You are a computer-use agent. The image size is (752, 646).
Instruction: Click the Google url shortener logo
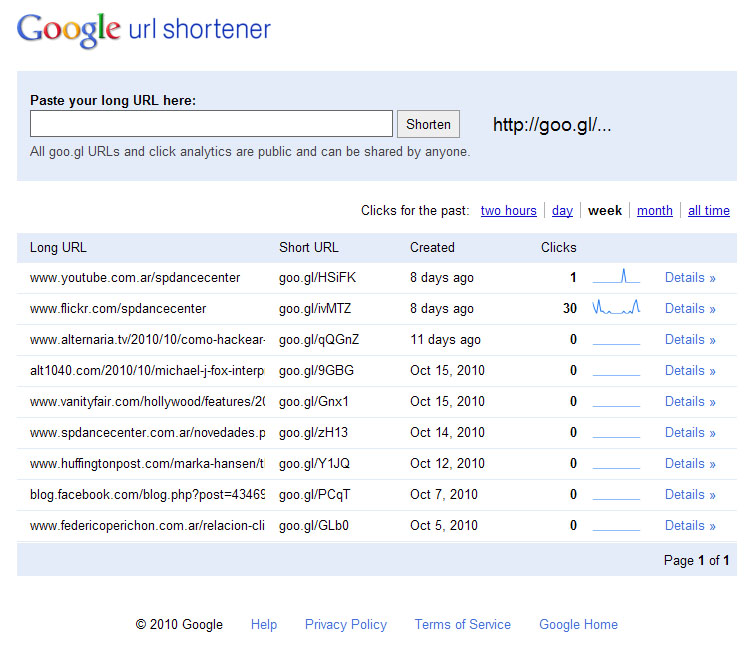pos(143,30)
